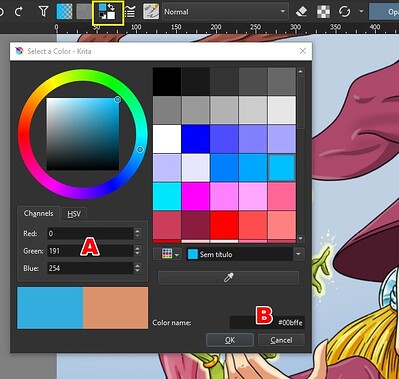399x379 pixels.
Task: Expand the Normal blending mode dropdown
Action: (x=225, y=12)
